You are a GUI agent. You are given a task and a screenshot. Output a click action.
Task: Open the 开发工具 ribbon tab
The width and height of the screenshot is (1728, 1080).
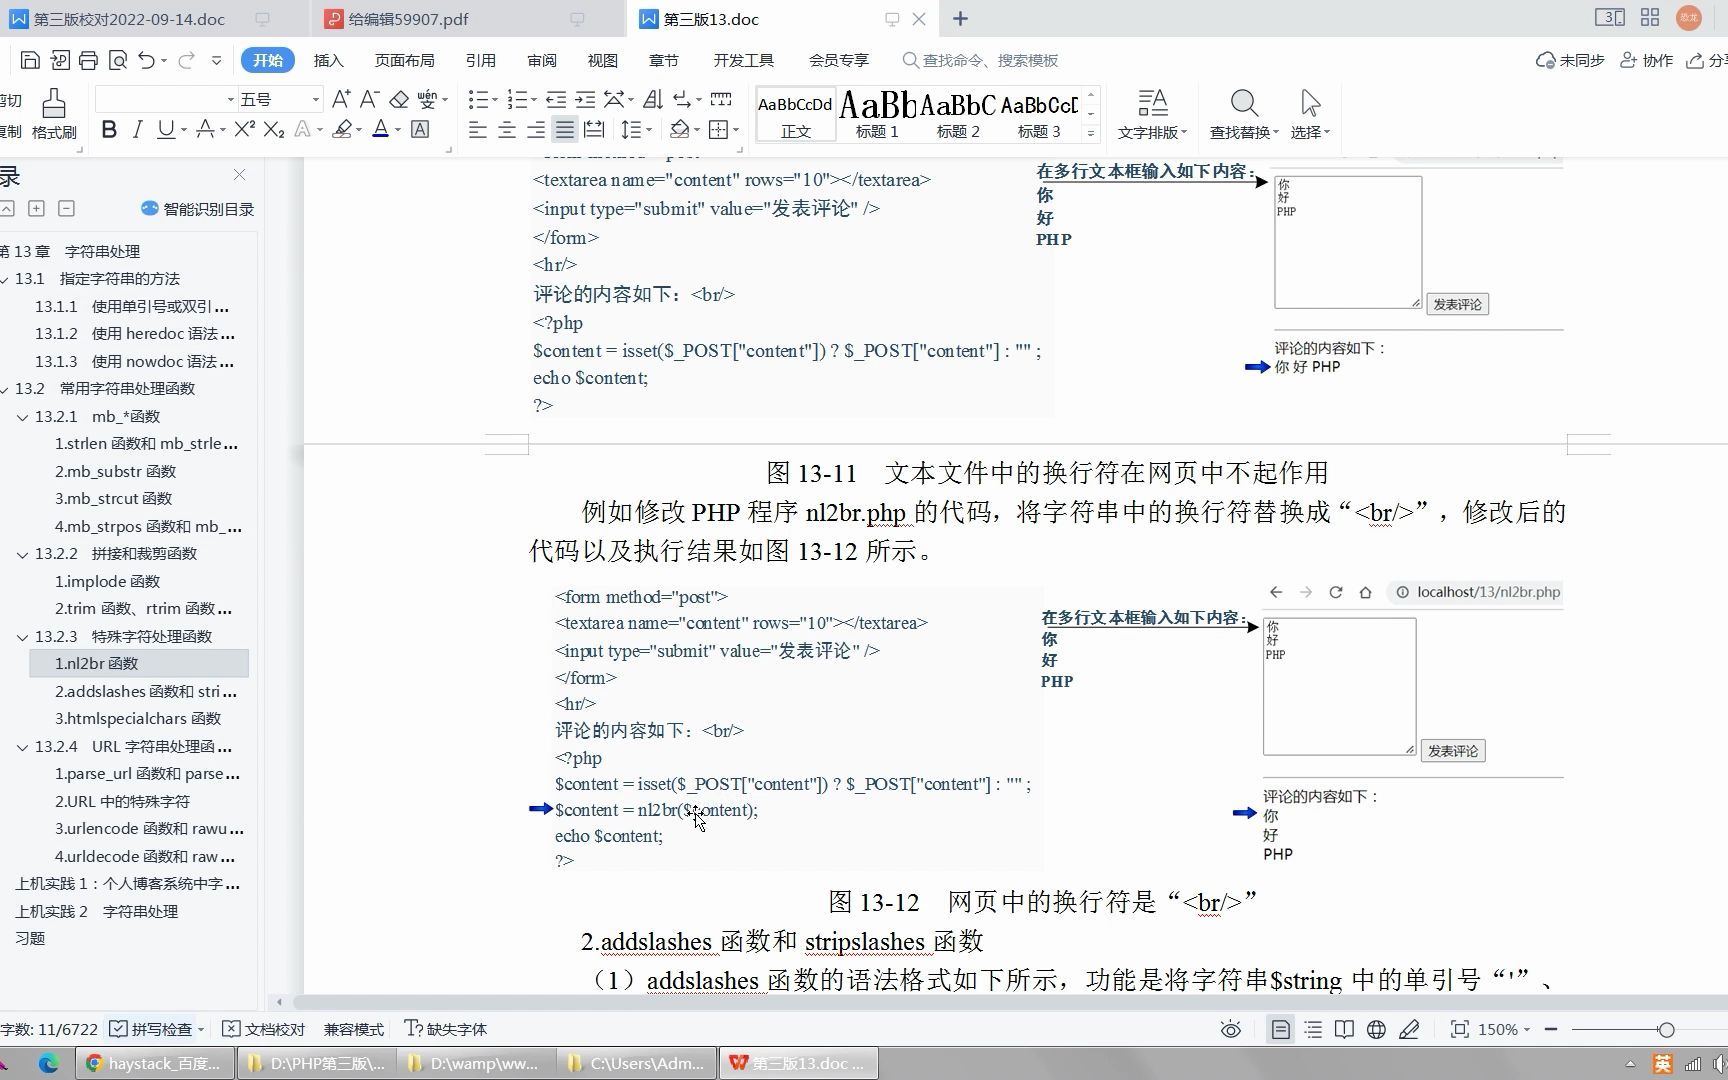pos(744,60)
